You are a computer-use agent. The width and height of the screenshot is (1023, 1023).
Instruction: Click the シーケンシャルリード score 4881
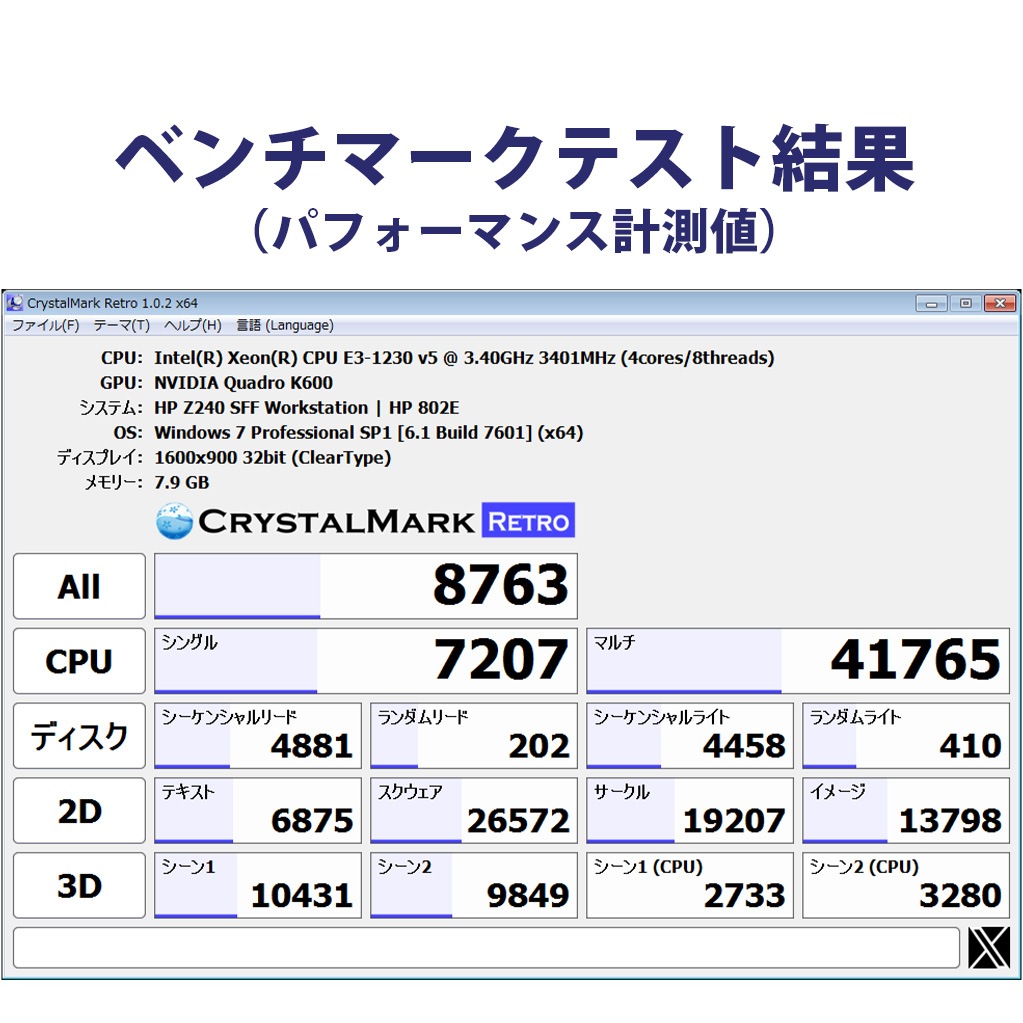pos(257,736)
